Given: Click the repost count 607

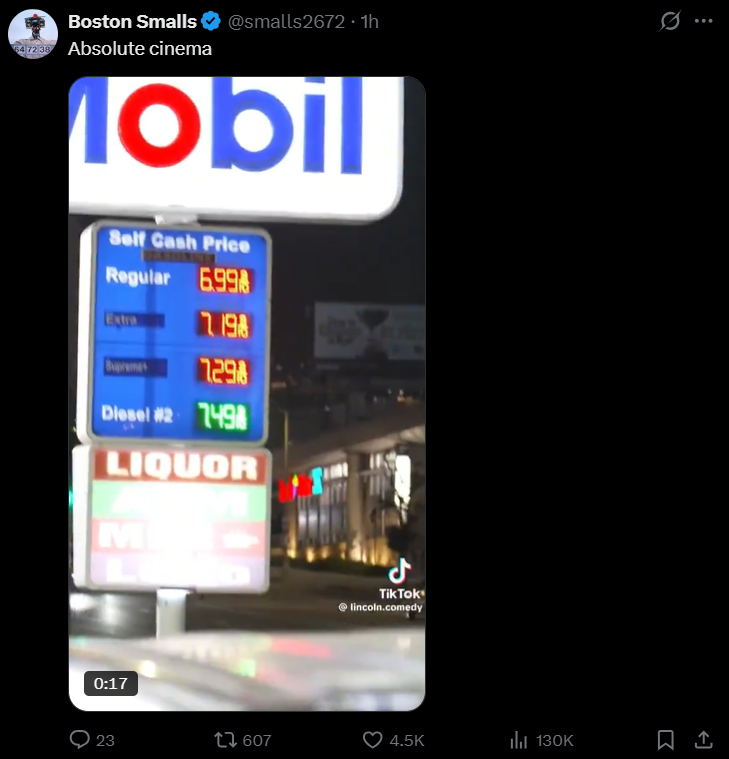Looking at the screenshot, I should coord(257,740).
